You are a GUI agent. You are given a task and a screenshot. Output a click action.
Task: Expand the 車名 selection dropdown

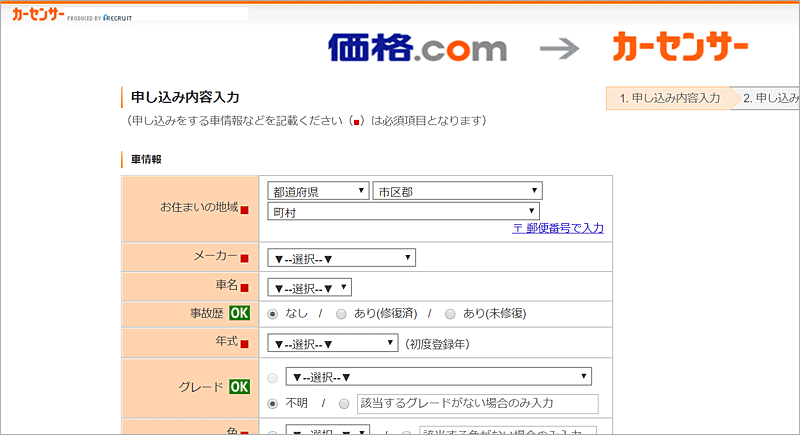[x=310, y=288]
